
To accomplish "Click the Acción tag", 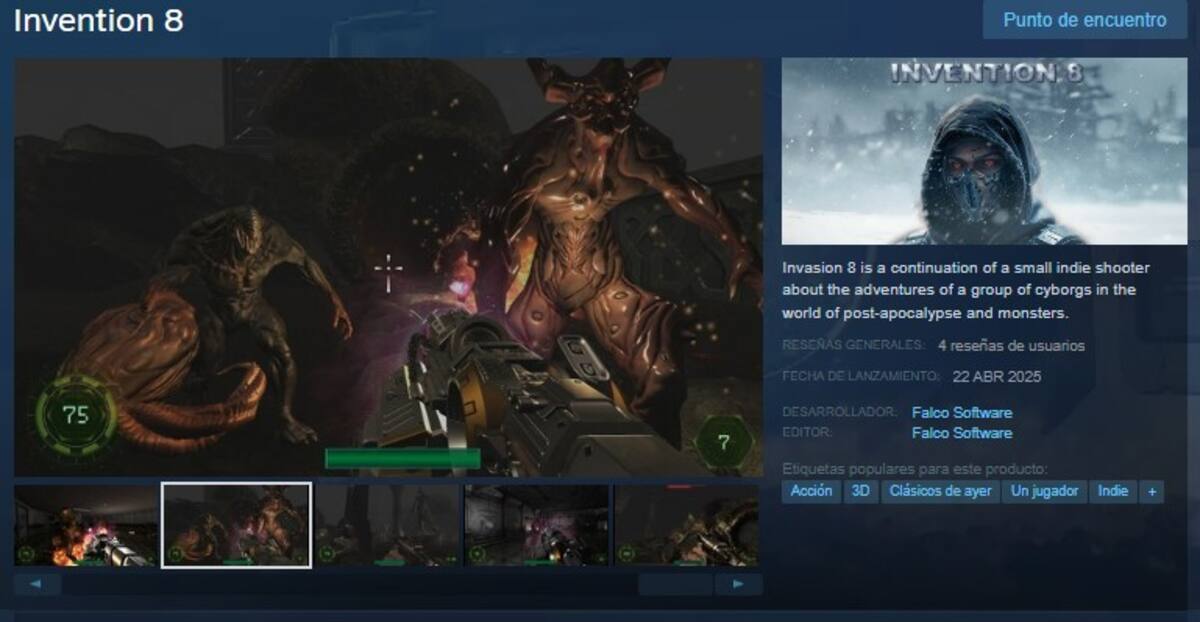I will coord(811,491).
